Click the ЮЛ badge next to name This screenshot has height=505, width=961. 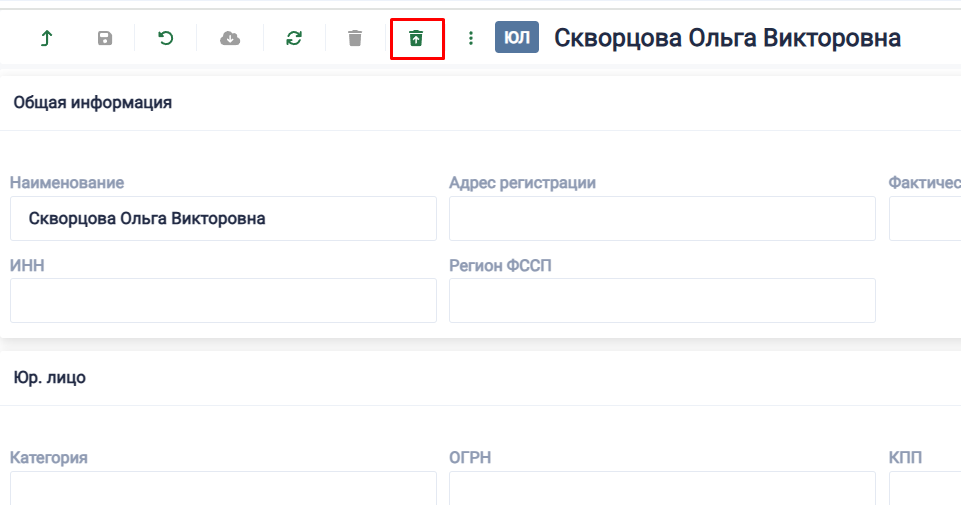[x=517, y=38]
